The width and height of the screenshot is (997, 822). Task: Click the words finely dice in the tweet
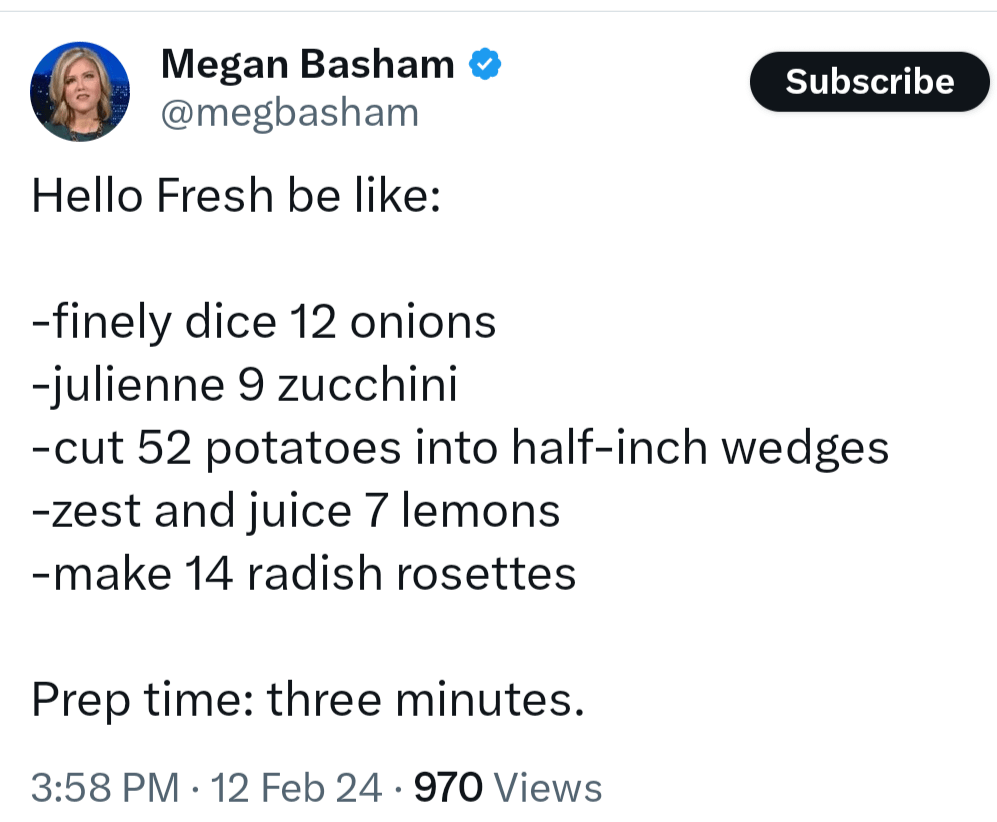coord(161,322)
